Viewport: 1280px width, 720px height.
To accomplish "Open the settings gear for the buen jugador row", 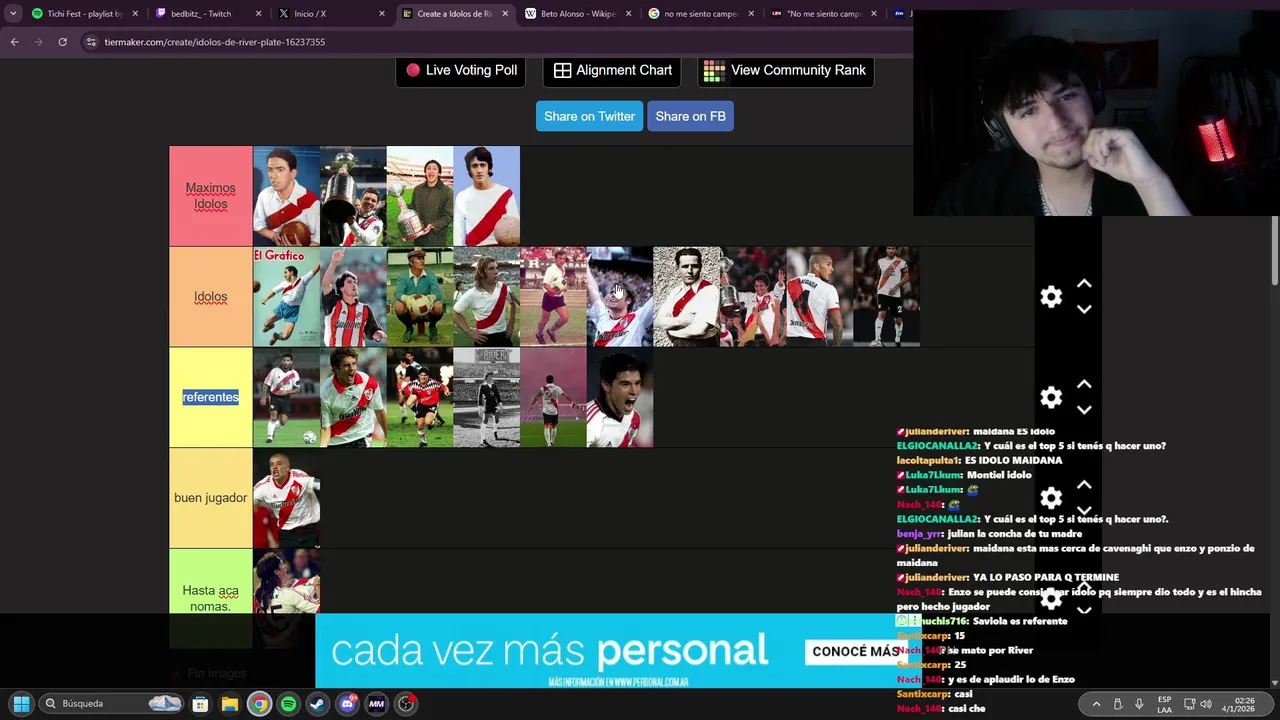I will coord(1051,497).
